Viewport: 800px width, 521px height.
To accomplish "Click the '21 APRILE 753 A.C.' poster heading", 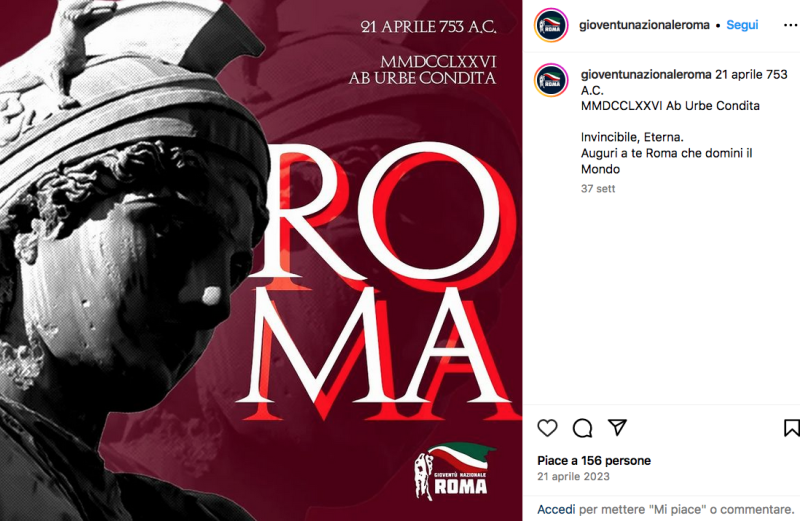I will point(428,27).
